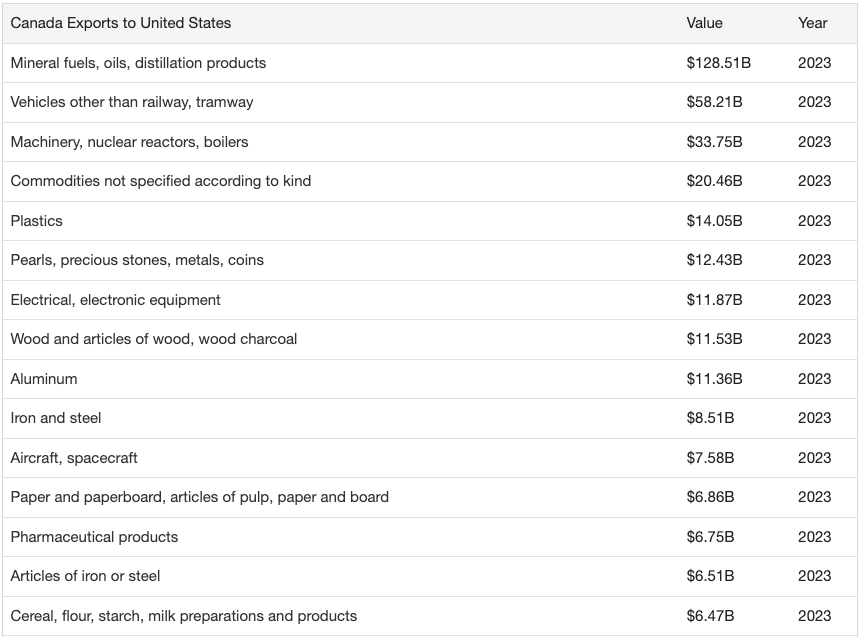Click the $11.87B value cell
Image resolution: width=860 pixels, height=637 pixels.
point(714,300)
